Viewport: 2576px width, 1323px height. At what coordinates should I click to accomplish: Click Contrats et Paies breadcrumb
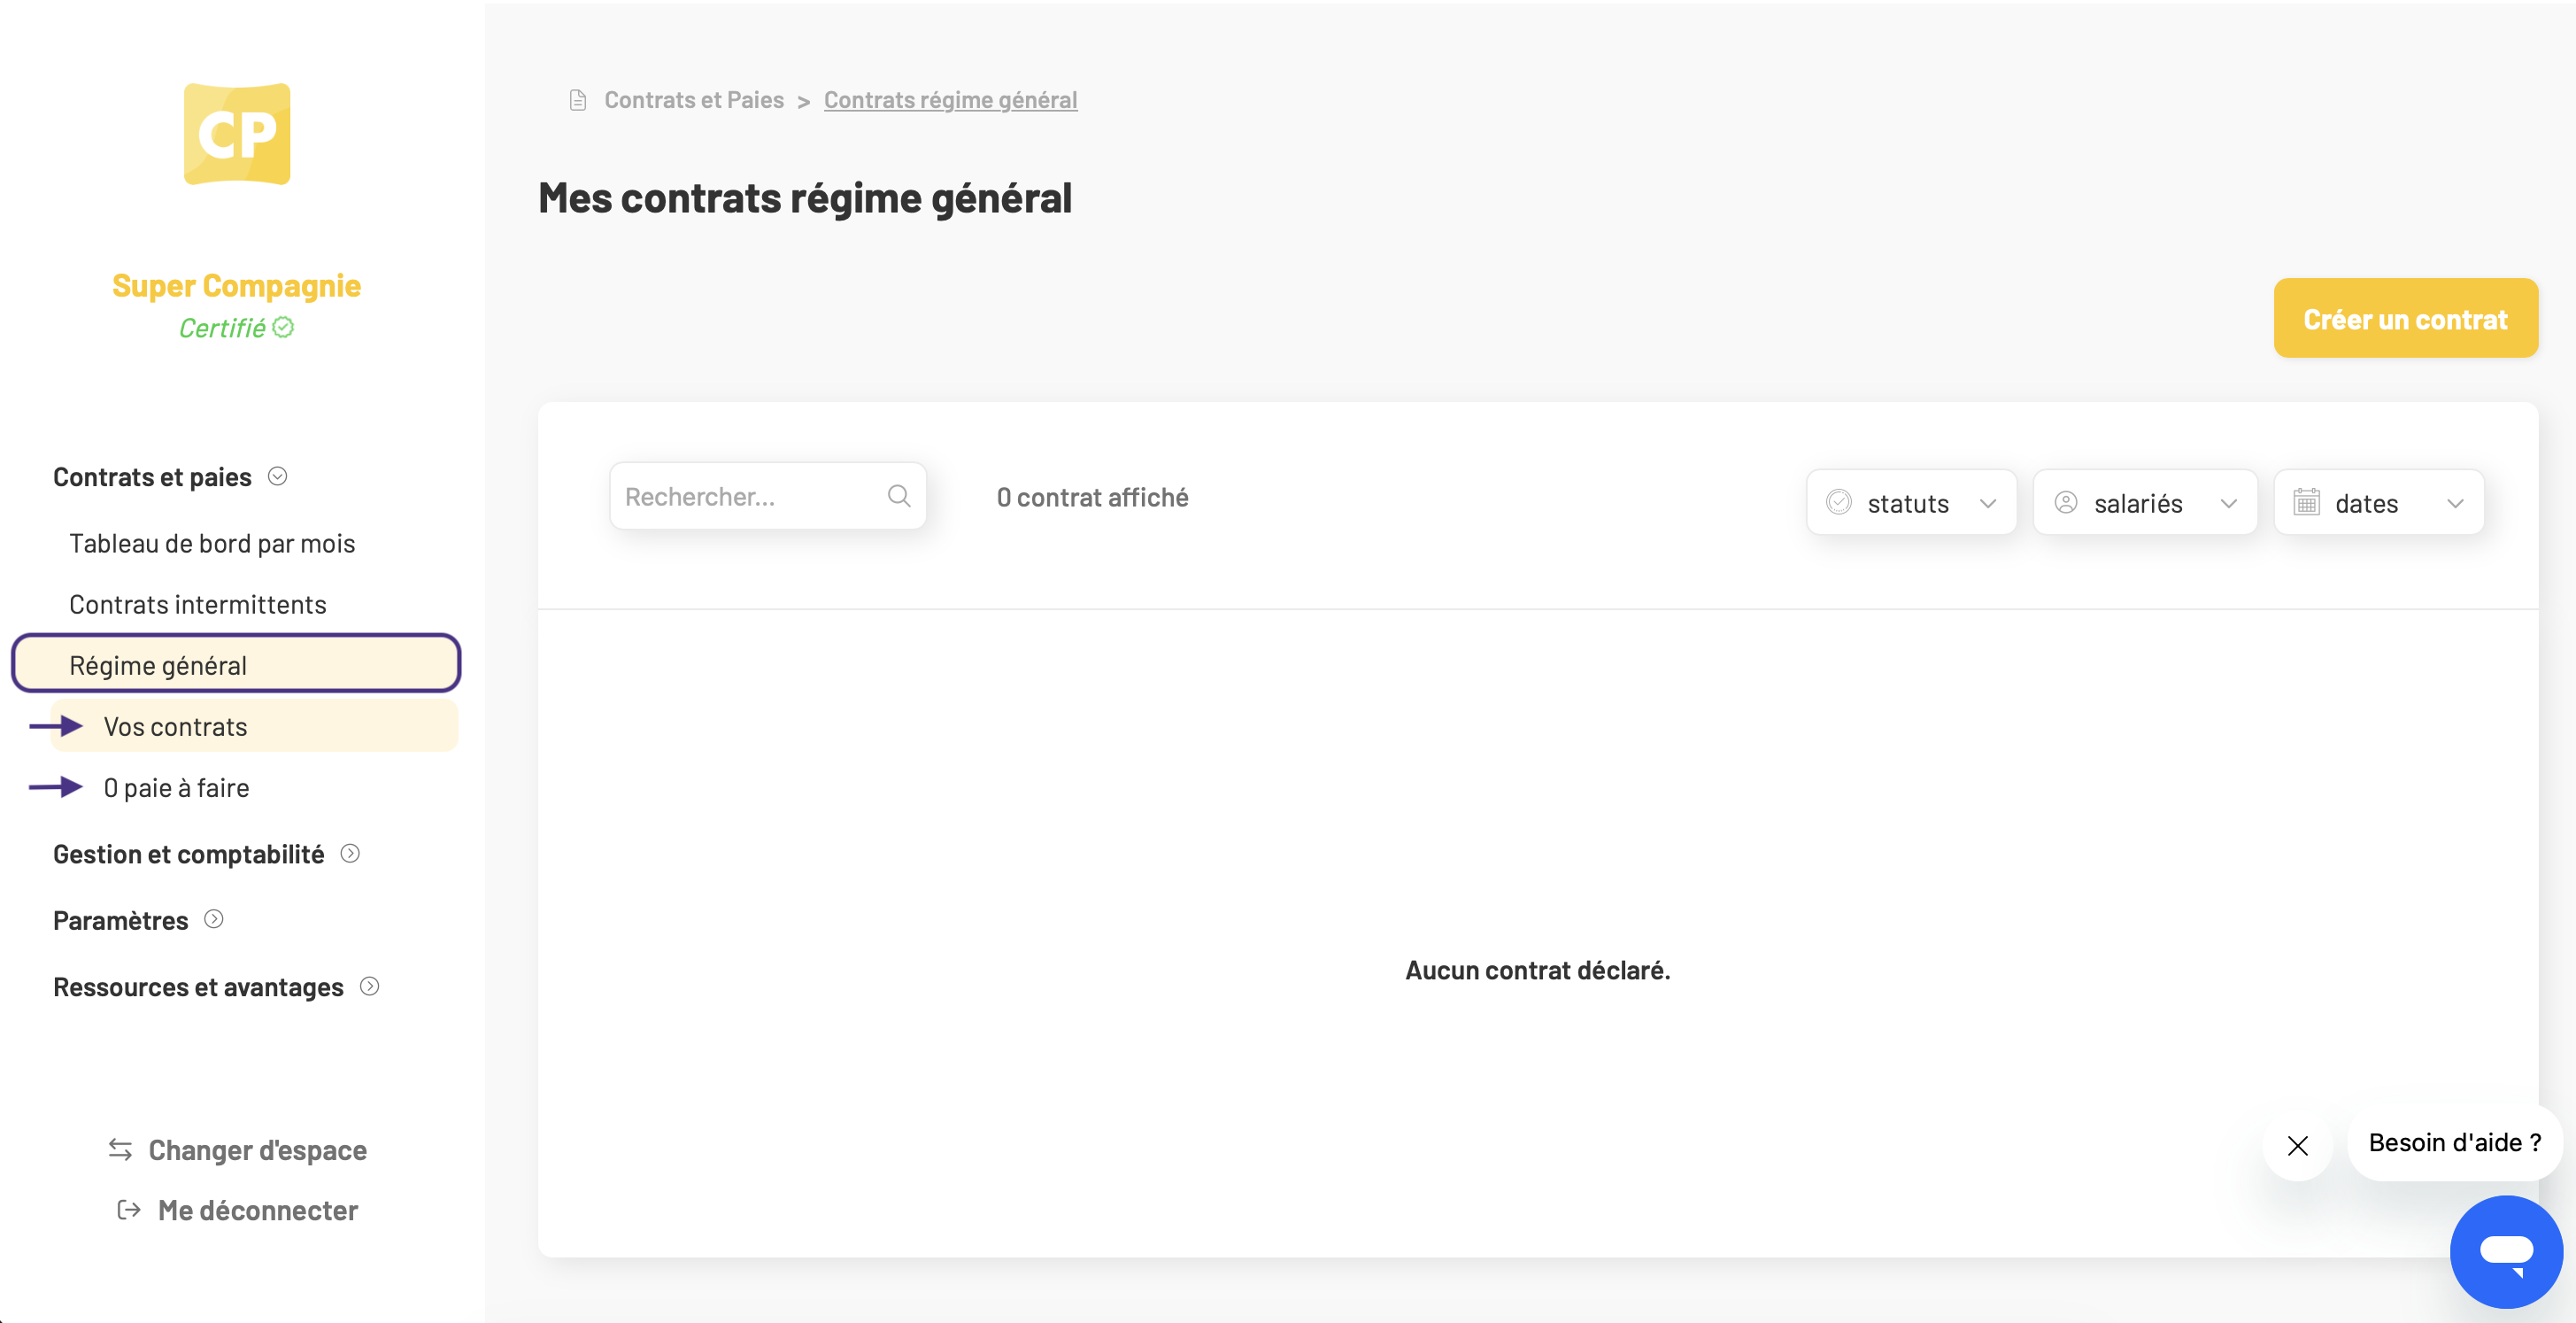(x=694, y=100)
